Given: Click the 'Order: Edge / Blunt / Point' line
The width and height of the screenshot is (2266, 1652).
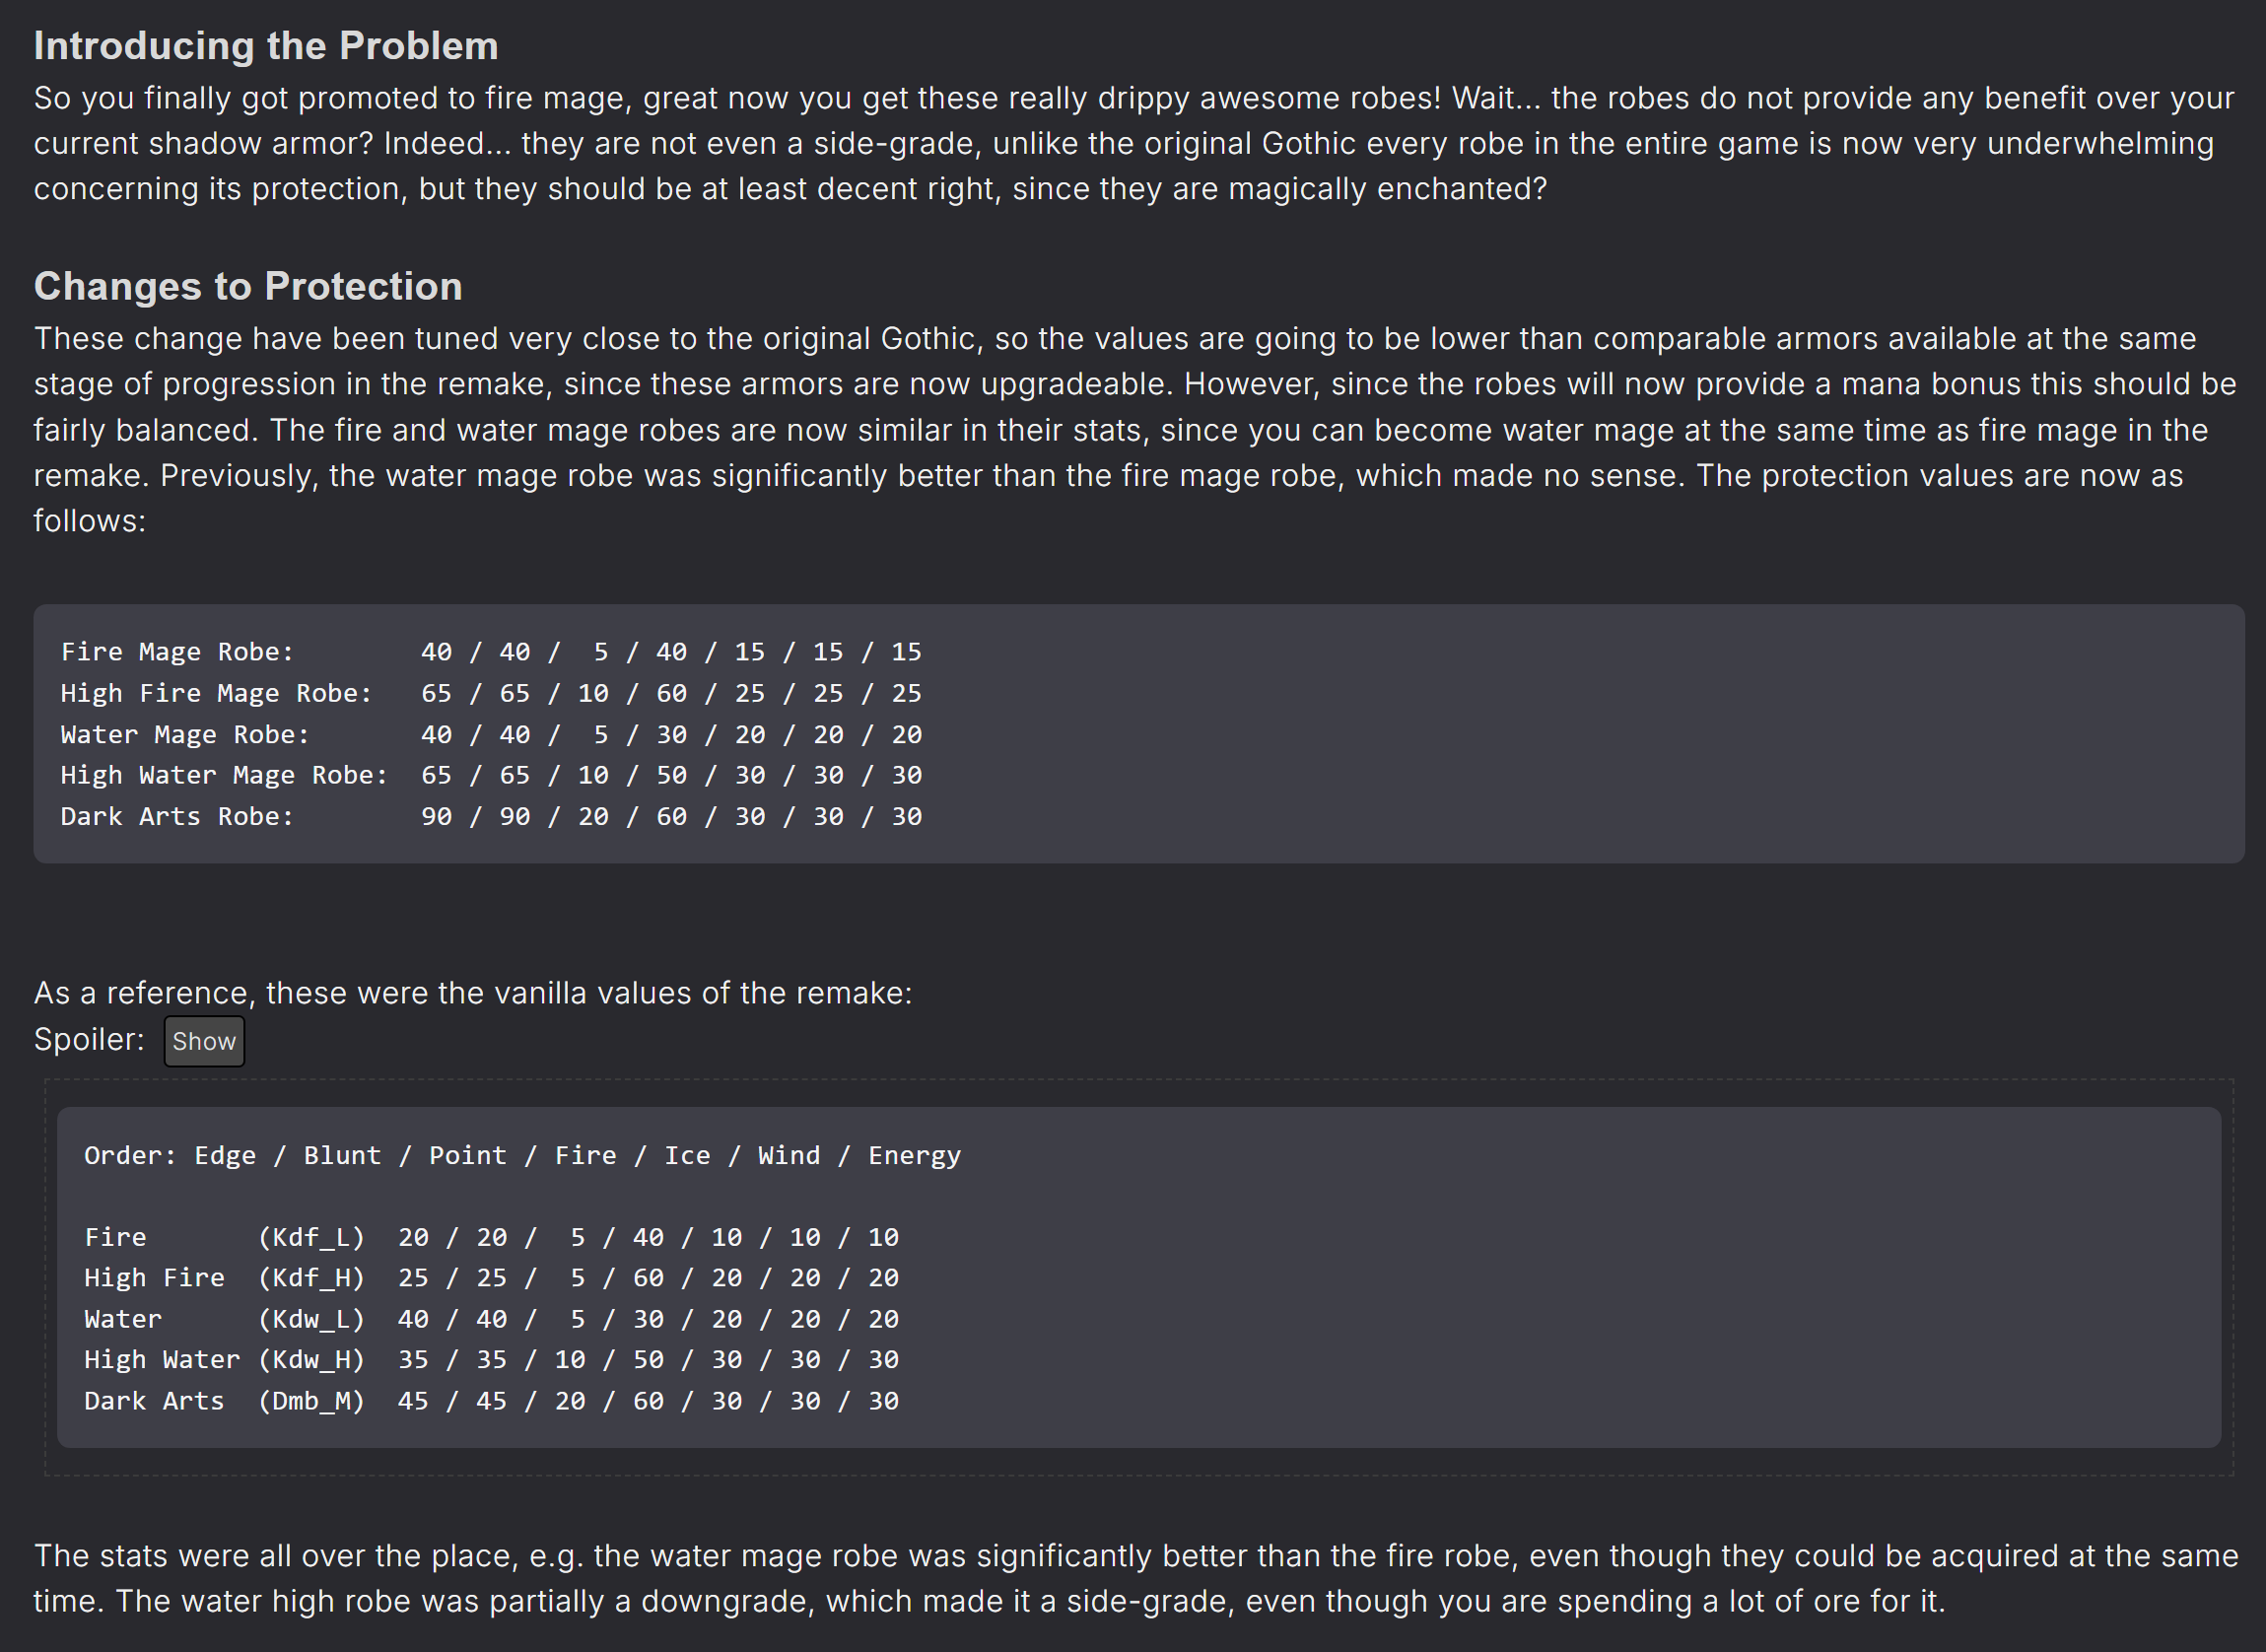Looking at the screenshot, I should point(522,1155).
